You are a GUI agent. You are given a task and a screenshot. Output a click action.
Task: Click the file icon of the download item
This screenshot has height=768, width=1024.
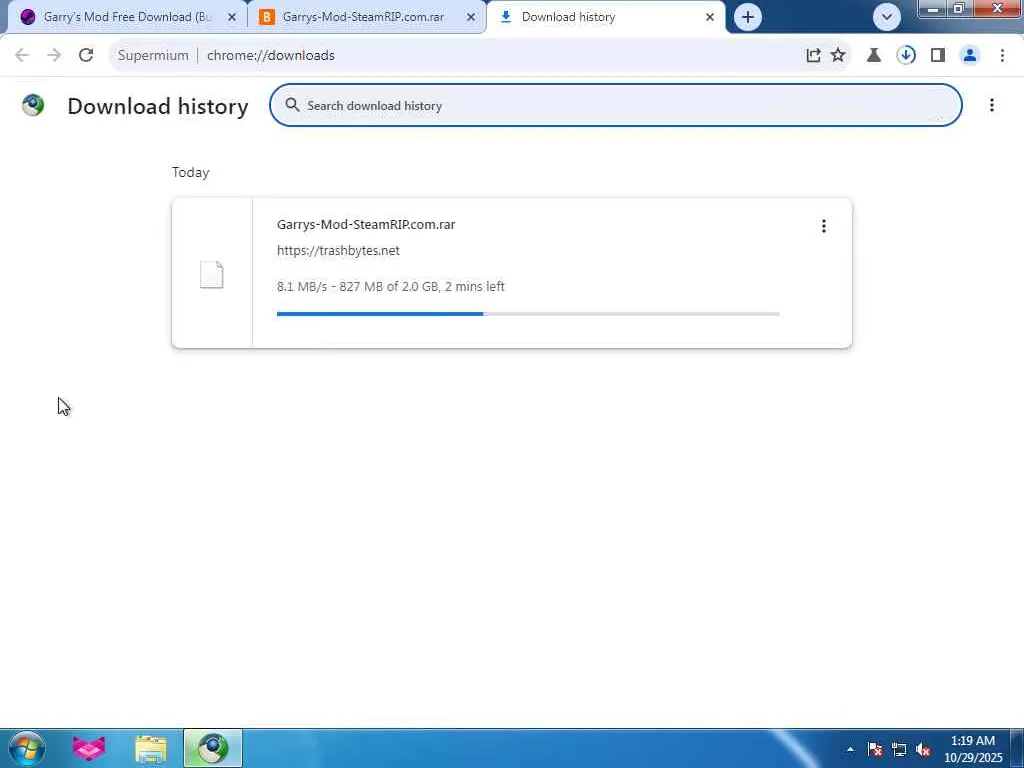[212, 274]
